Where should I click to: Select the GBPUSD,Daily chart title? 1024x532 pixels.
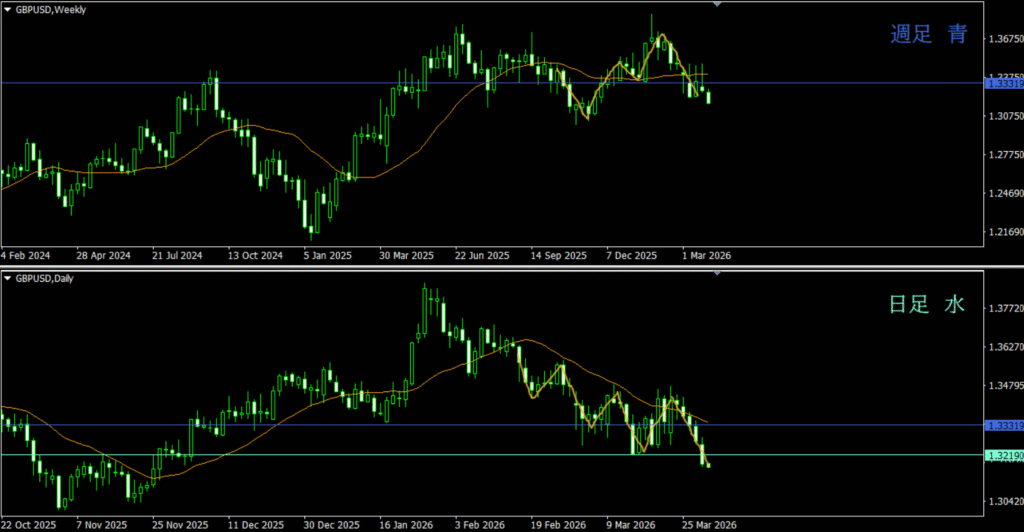[44, 278]
